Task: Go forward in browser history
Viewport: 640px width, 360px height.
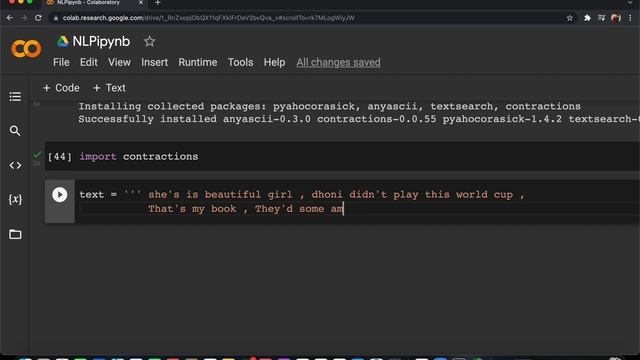Action: (x=24, y=18)
